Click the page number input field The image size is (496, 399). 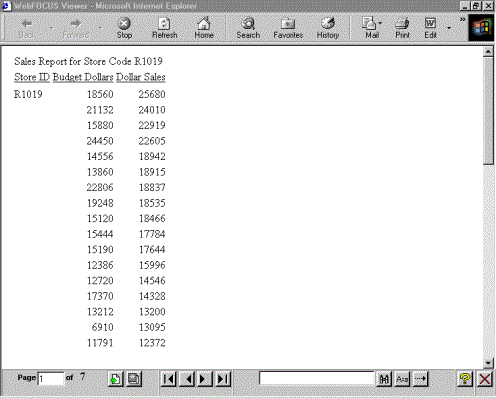click(51, 379)
